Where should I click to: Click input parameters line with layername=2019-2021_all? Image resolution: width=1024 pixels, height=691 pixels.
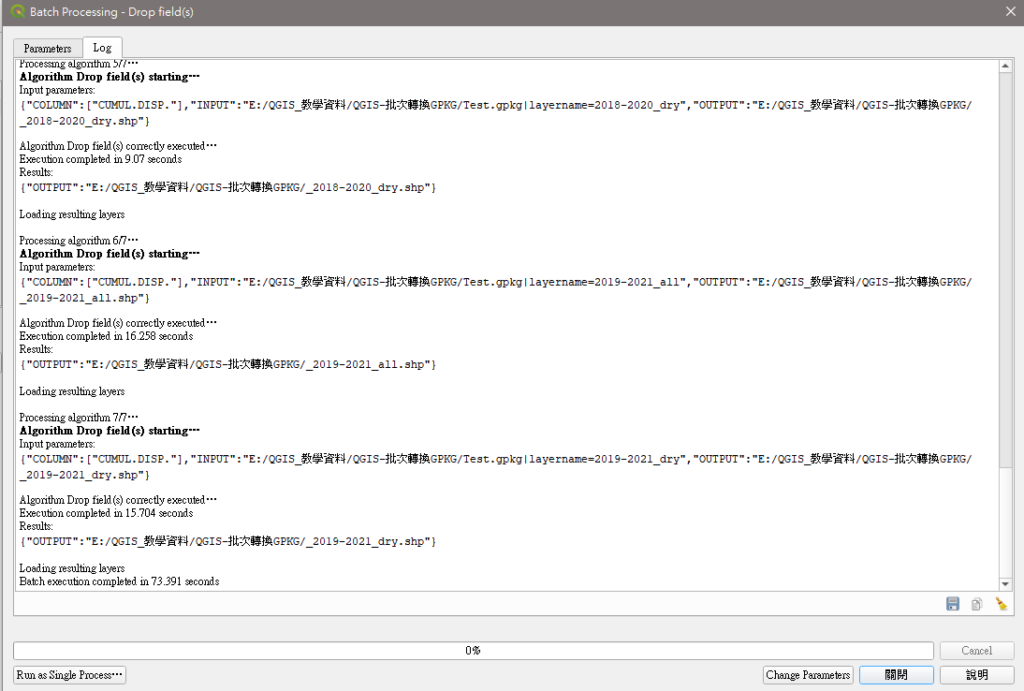496,290
